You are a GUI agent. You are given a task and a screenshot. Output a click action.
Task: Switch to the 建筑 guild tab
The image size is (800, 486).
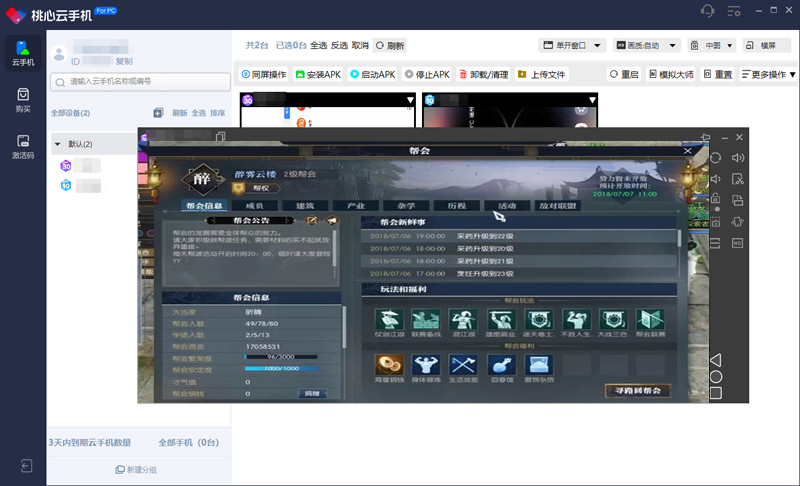click(305, 206)
